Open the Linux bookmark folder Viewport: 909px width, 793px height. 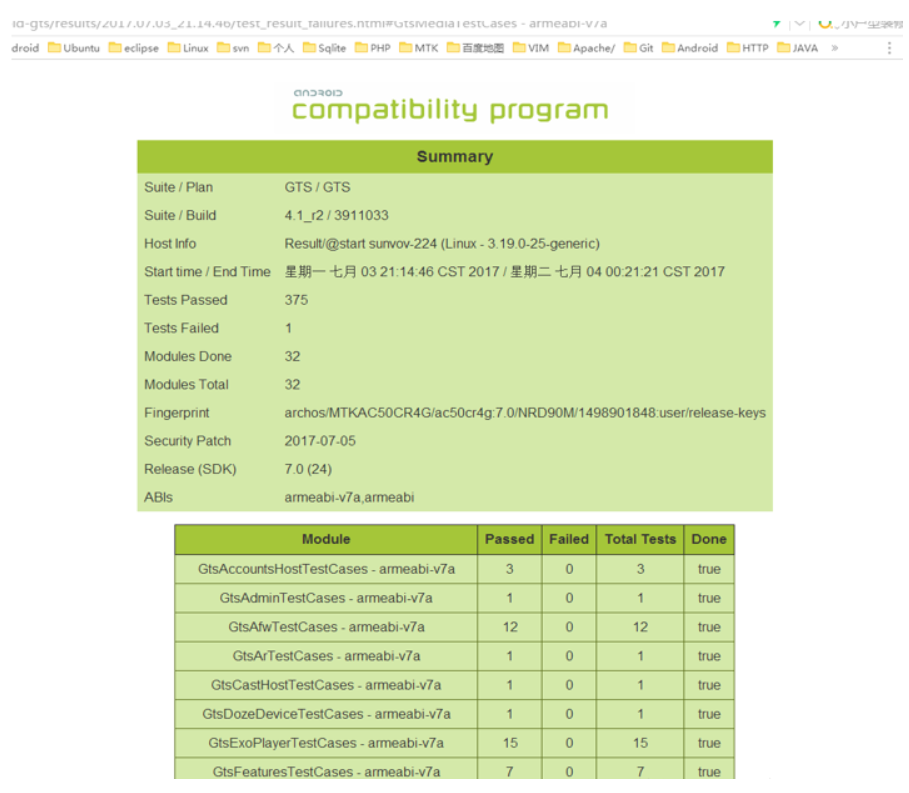(188, 47)
